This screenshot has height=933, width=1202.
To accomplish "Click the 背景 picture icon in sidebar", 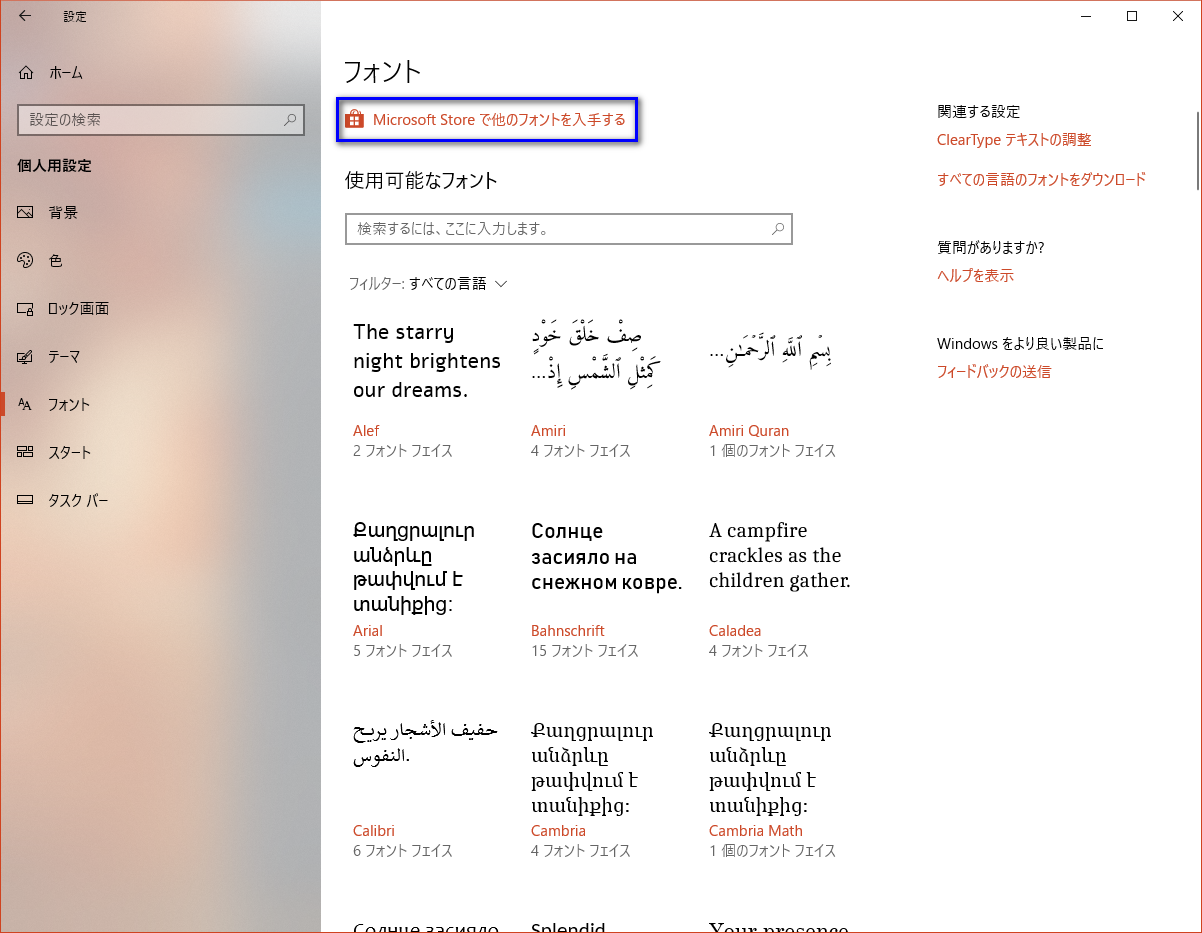I will (x=26, y=213).
